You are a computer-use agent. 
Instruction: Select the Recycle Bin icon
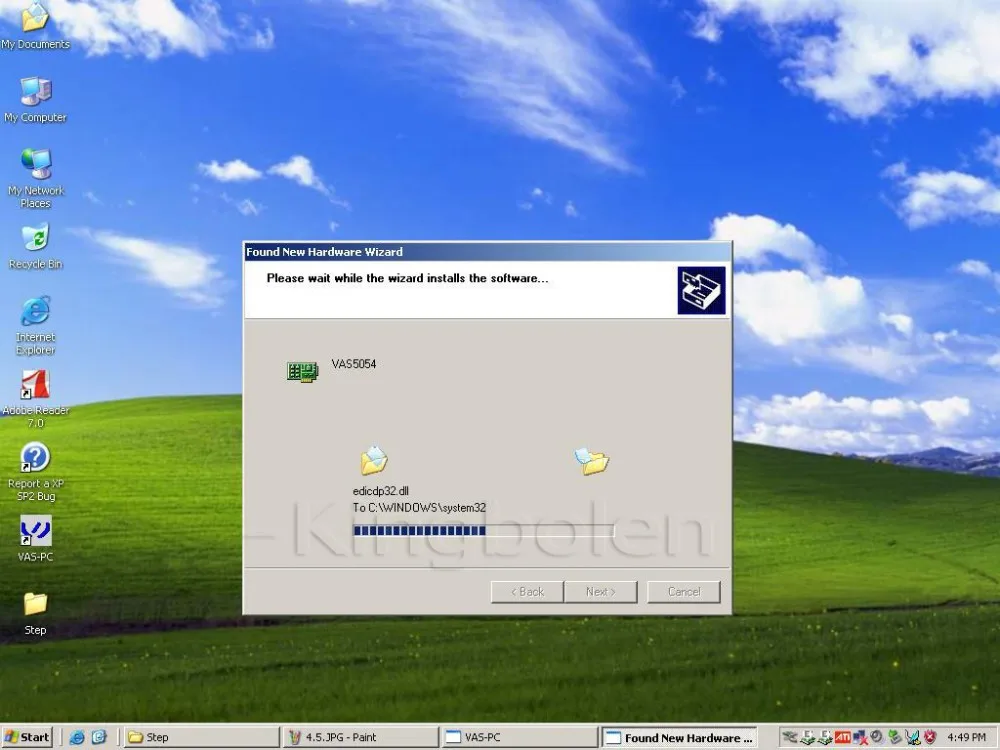(x=35, y=246)
